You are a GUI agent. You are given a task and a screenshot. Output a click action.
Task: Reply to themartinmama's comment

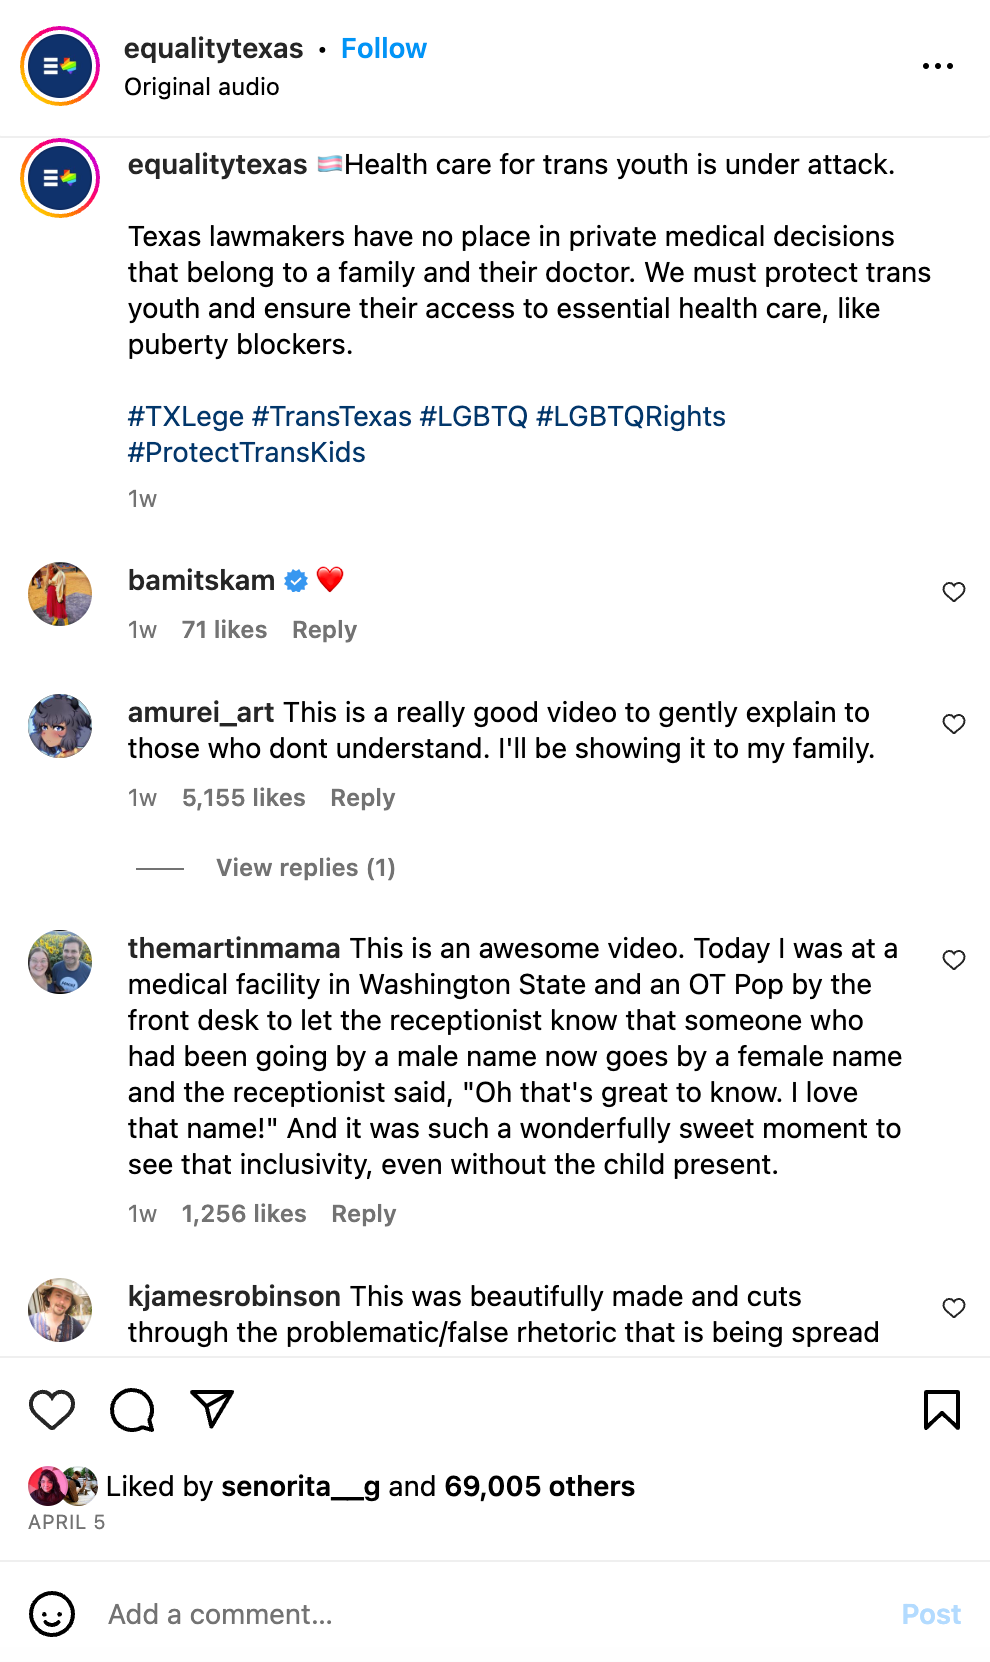[363, 1214]
